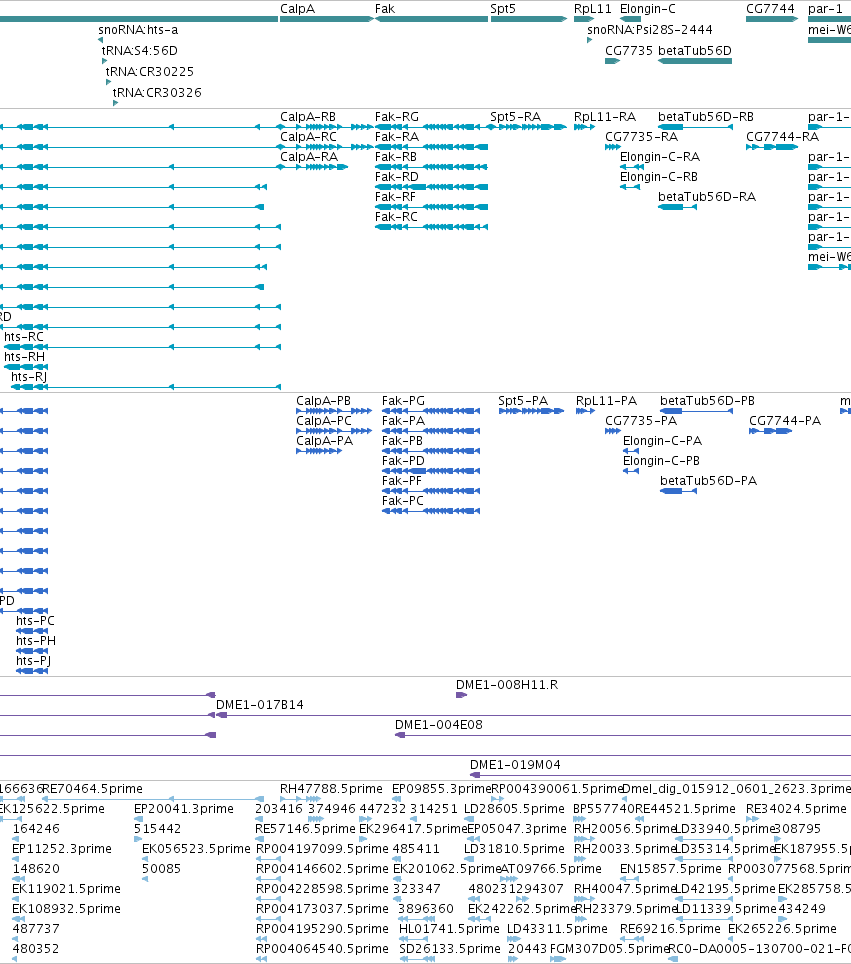Select the Fak-RG transcript
Image resolution: width=851 pixels, height=964 pixels.
[x=428, y=127]
